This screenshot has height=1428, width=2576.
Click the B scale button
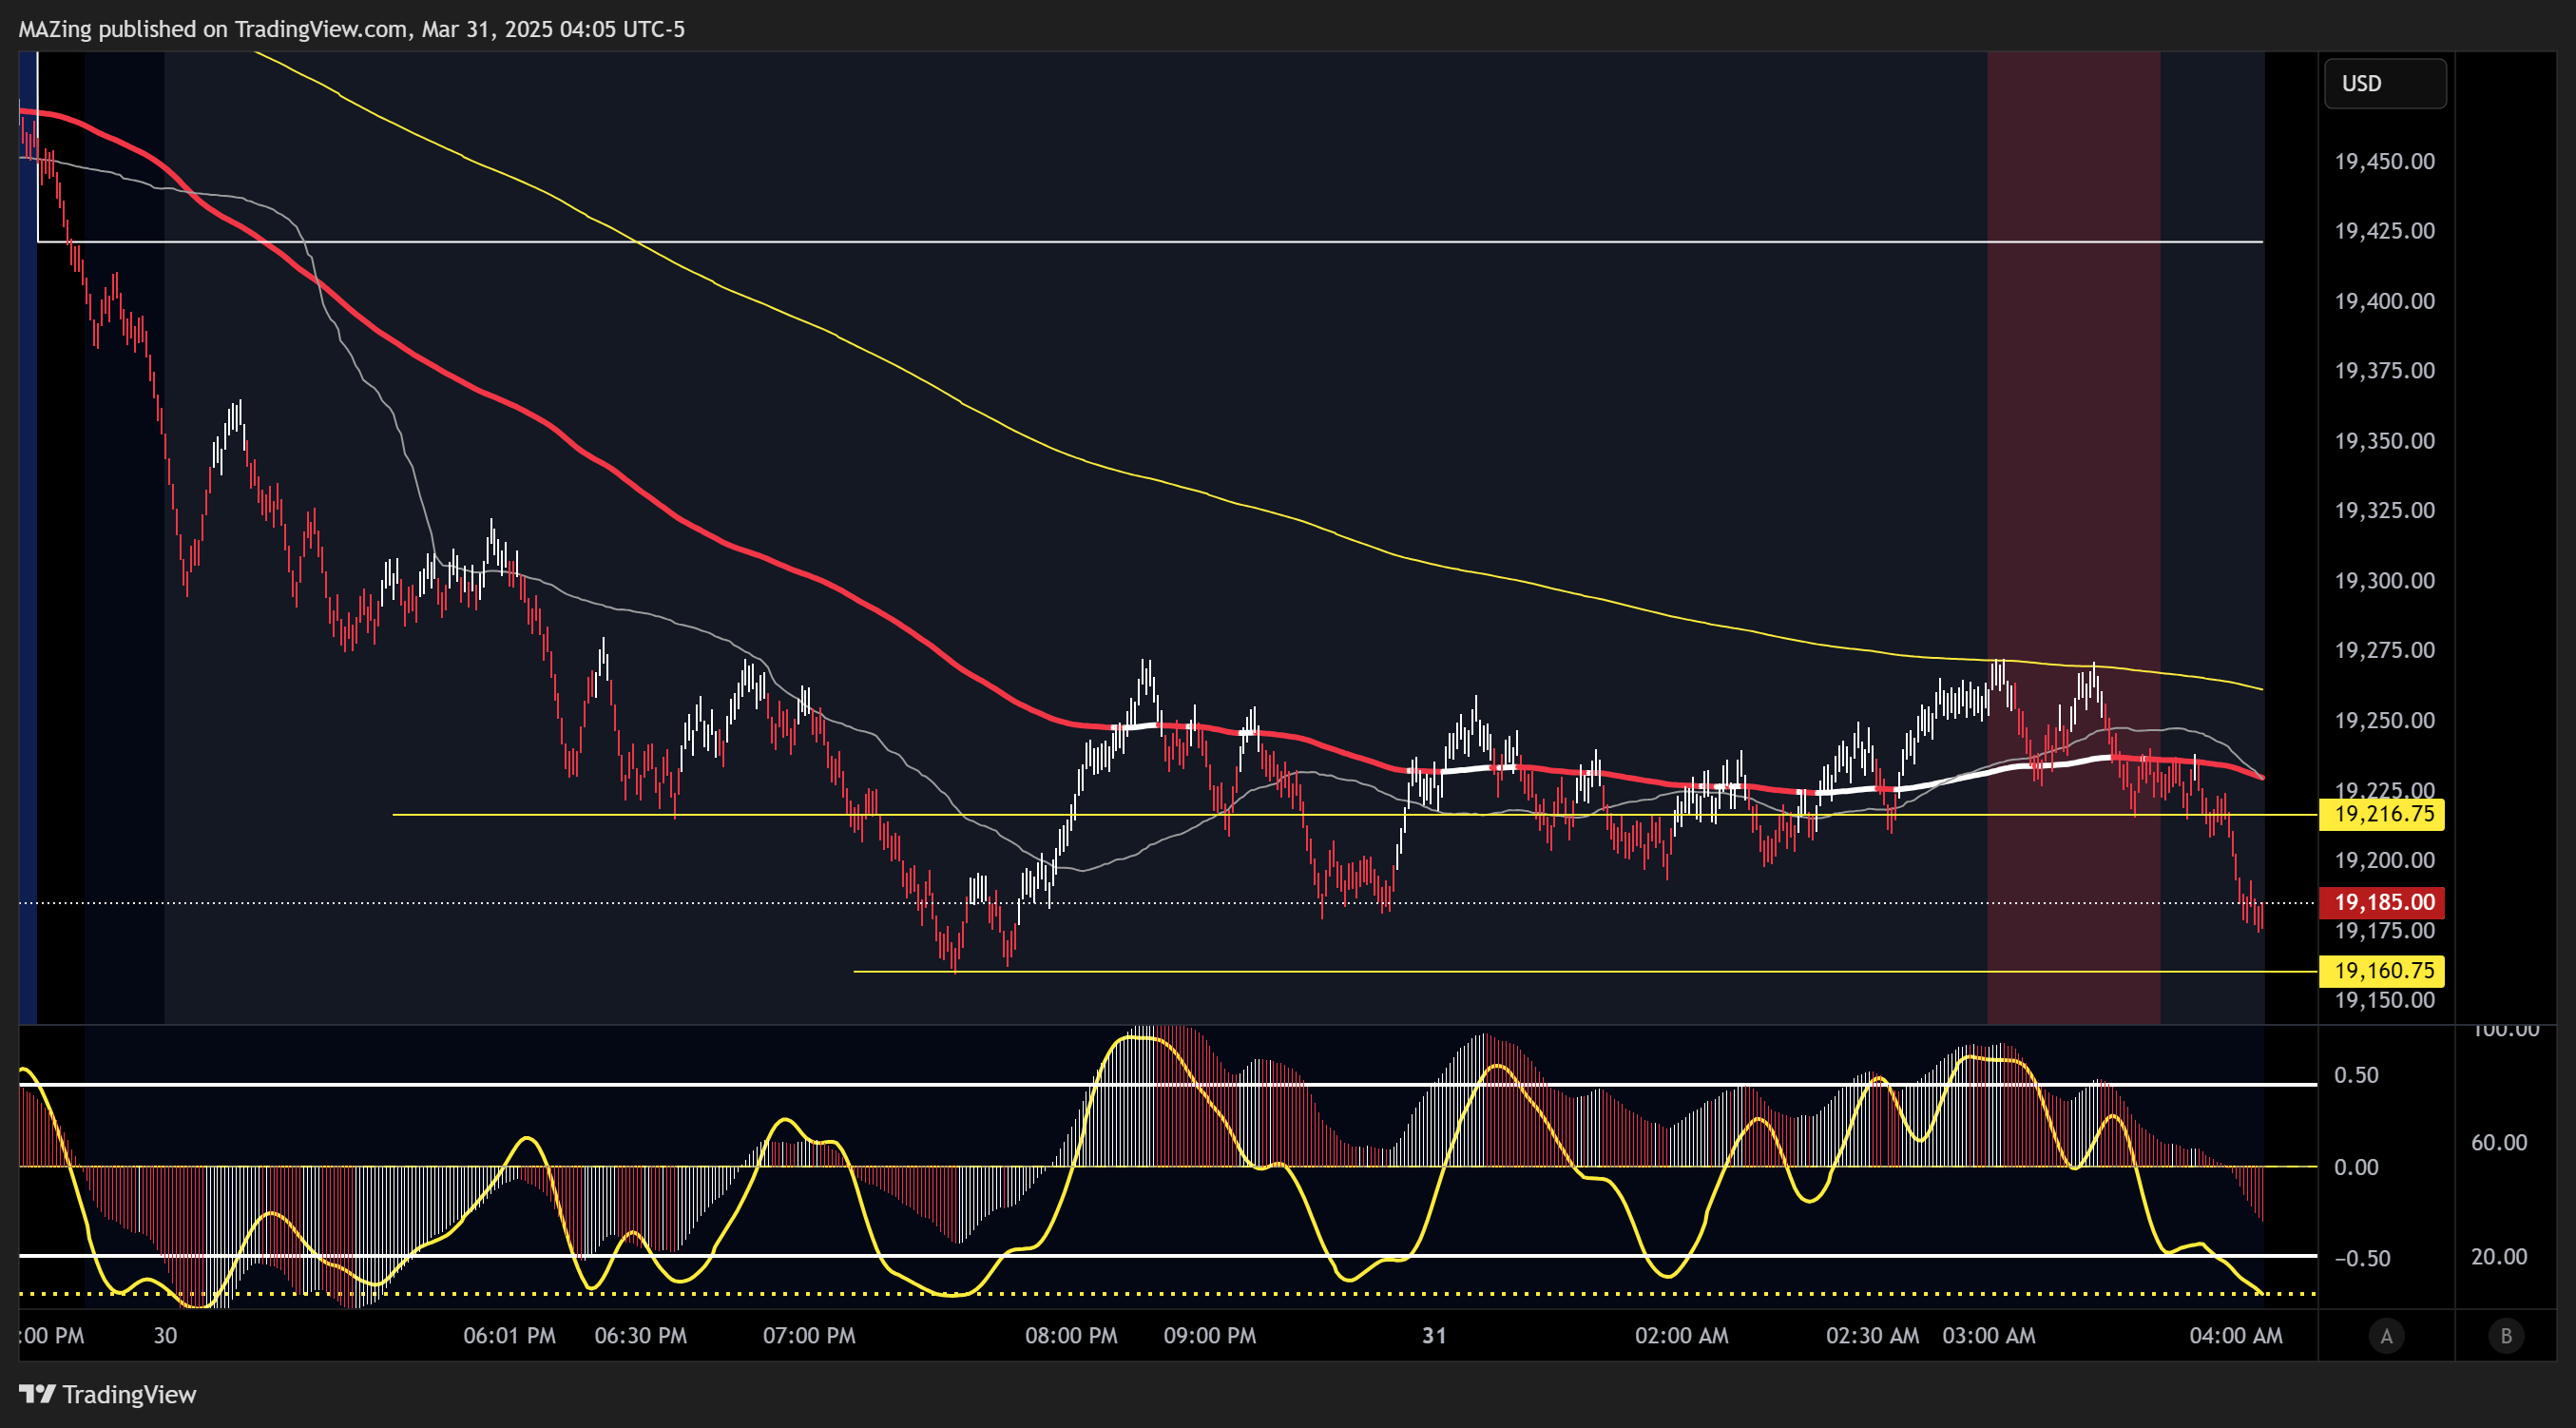[x=2506, y=1336]
